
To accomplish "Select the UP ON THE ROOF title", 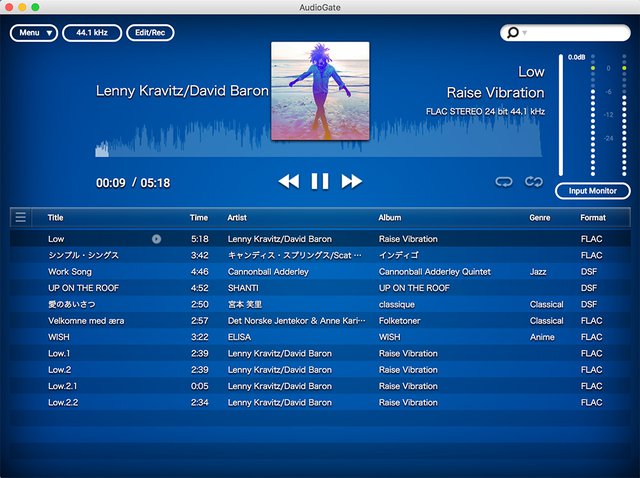I will pos(83,288).
